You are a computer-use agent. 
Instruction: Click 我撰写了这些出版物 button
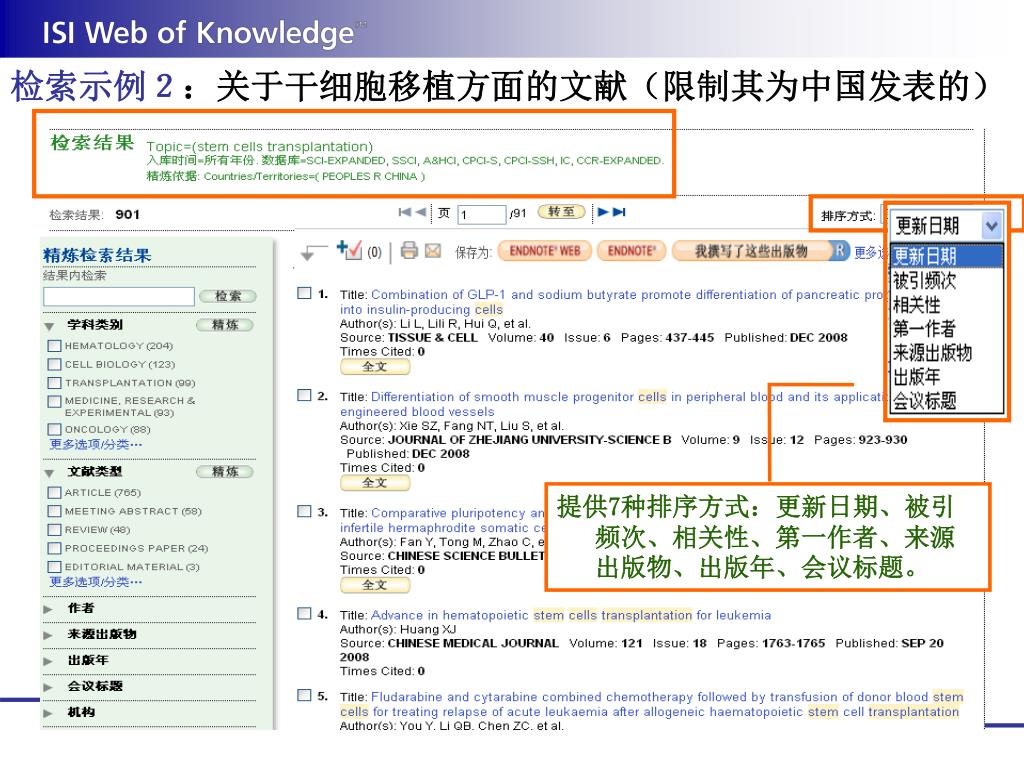[752, 251]
